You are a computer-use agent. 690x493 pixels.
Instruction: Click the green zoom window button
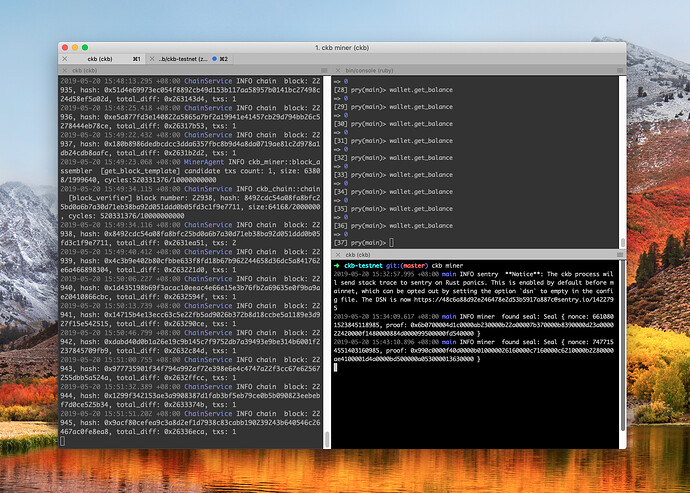point(85,48)
